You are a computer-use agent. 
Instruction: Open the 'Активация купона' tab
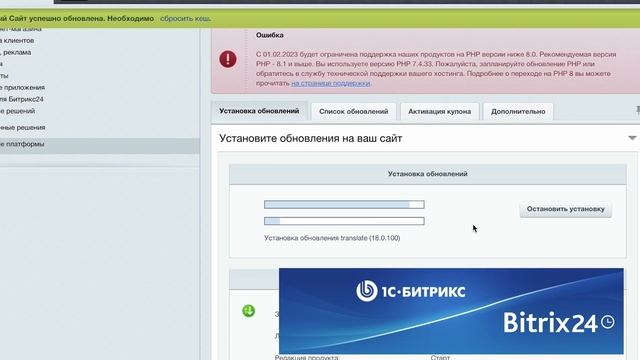(440, 111)
